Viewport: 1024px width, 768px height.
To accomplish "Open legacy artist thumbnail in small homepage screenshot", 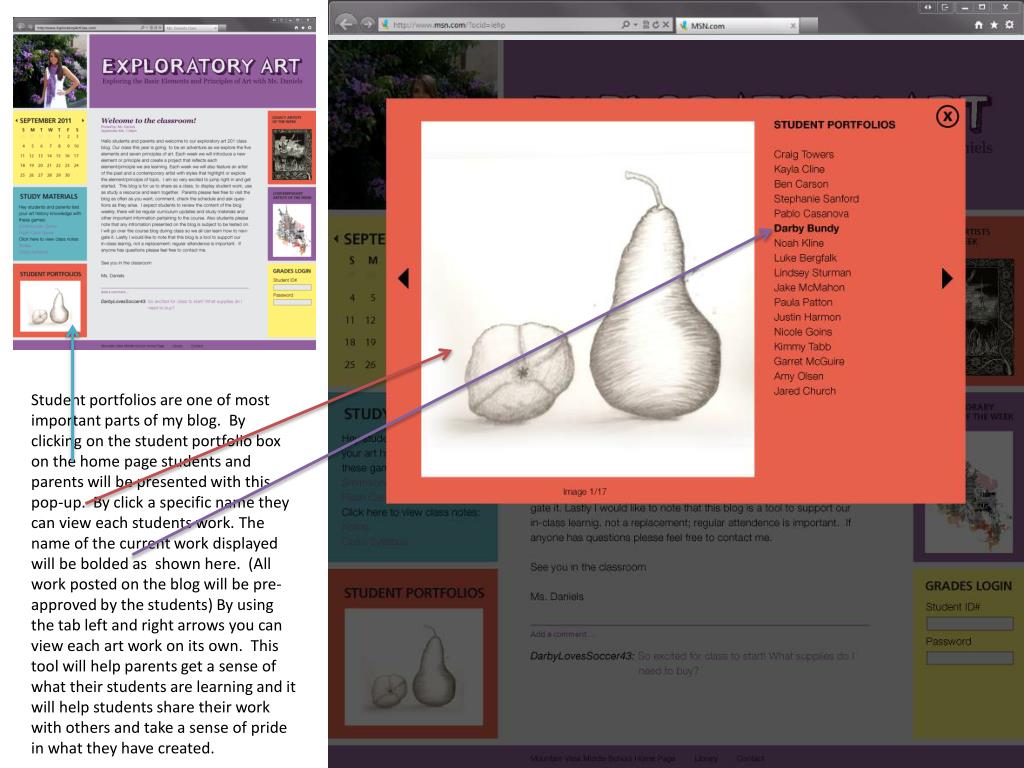I will [x=292, y=155].
